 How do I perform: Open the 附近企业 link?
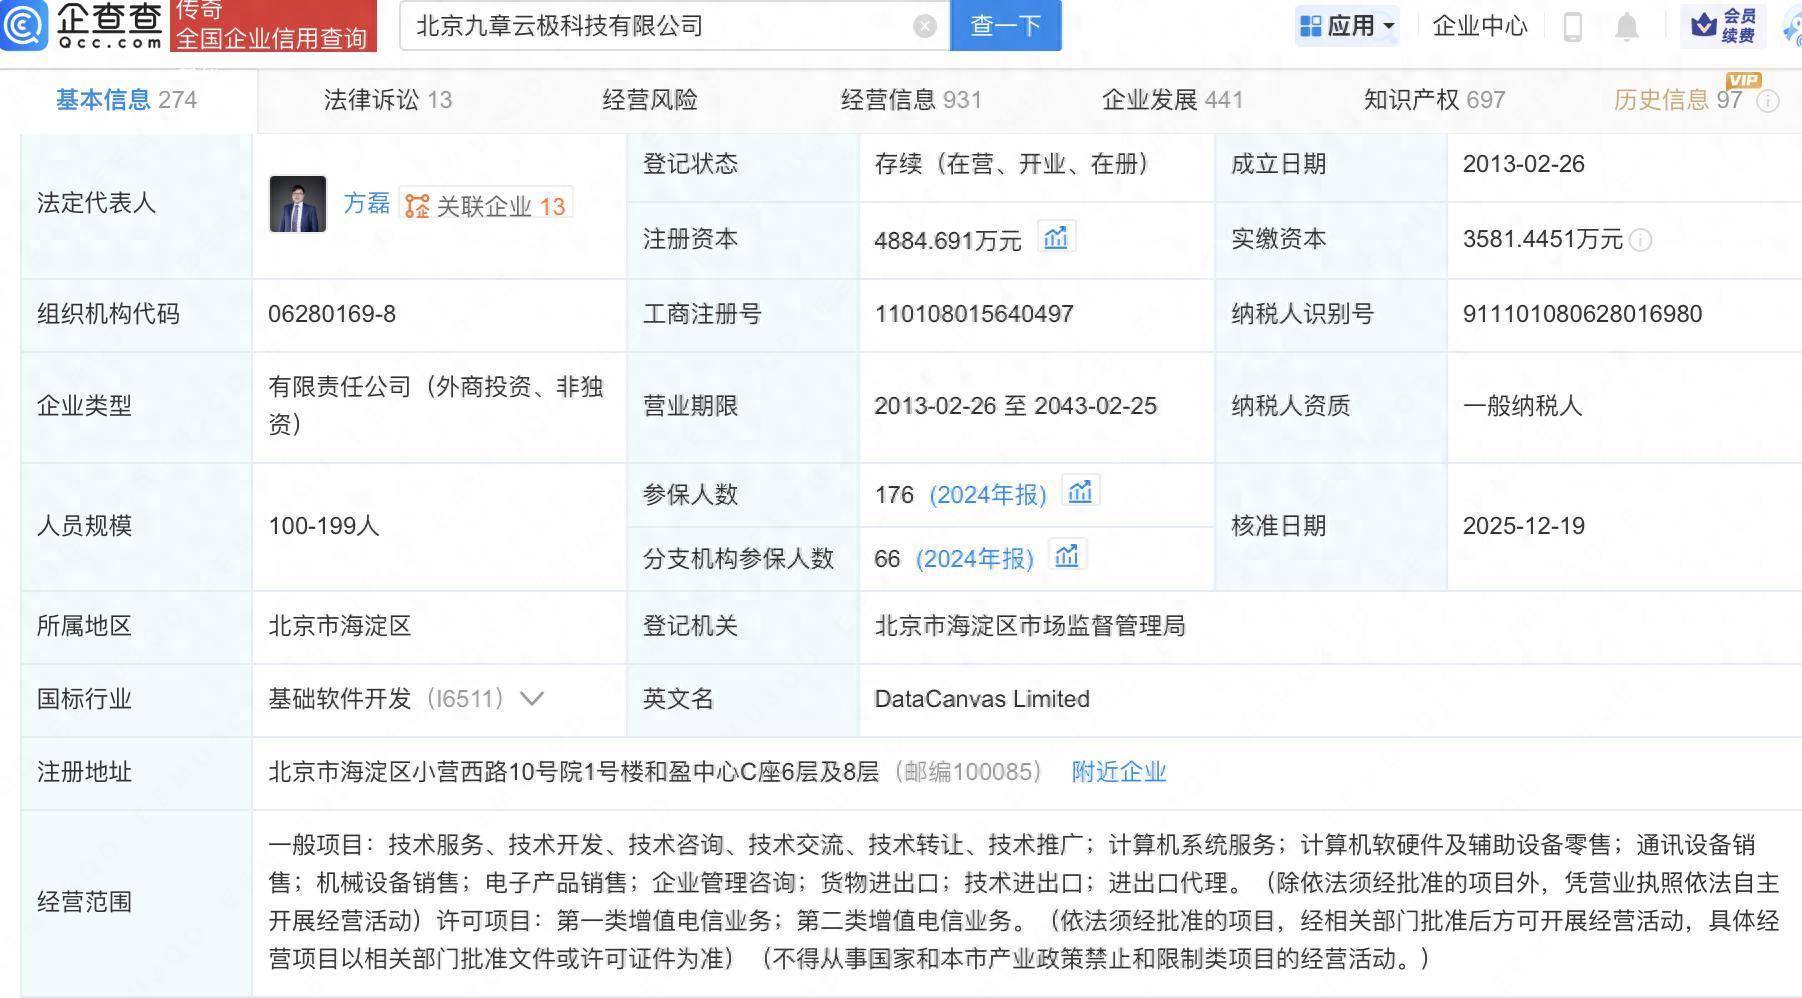click(1119, 772)
